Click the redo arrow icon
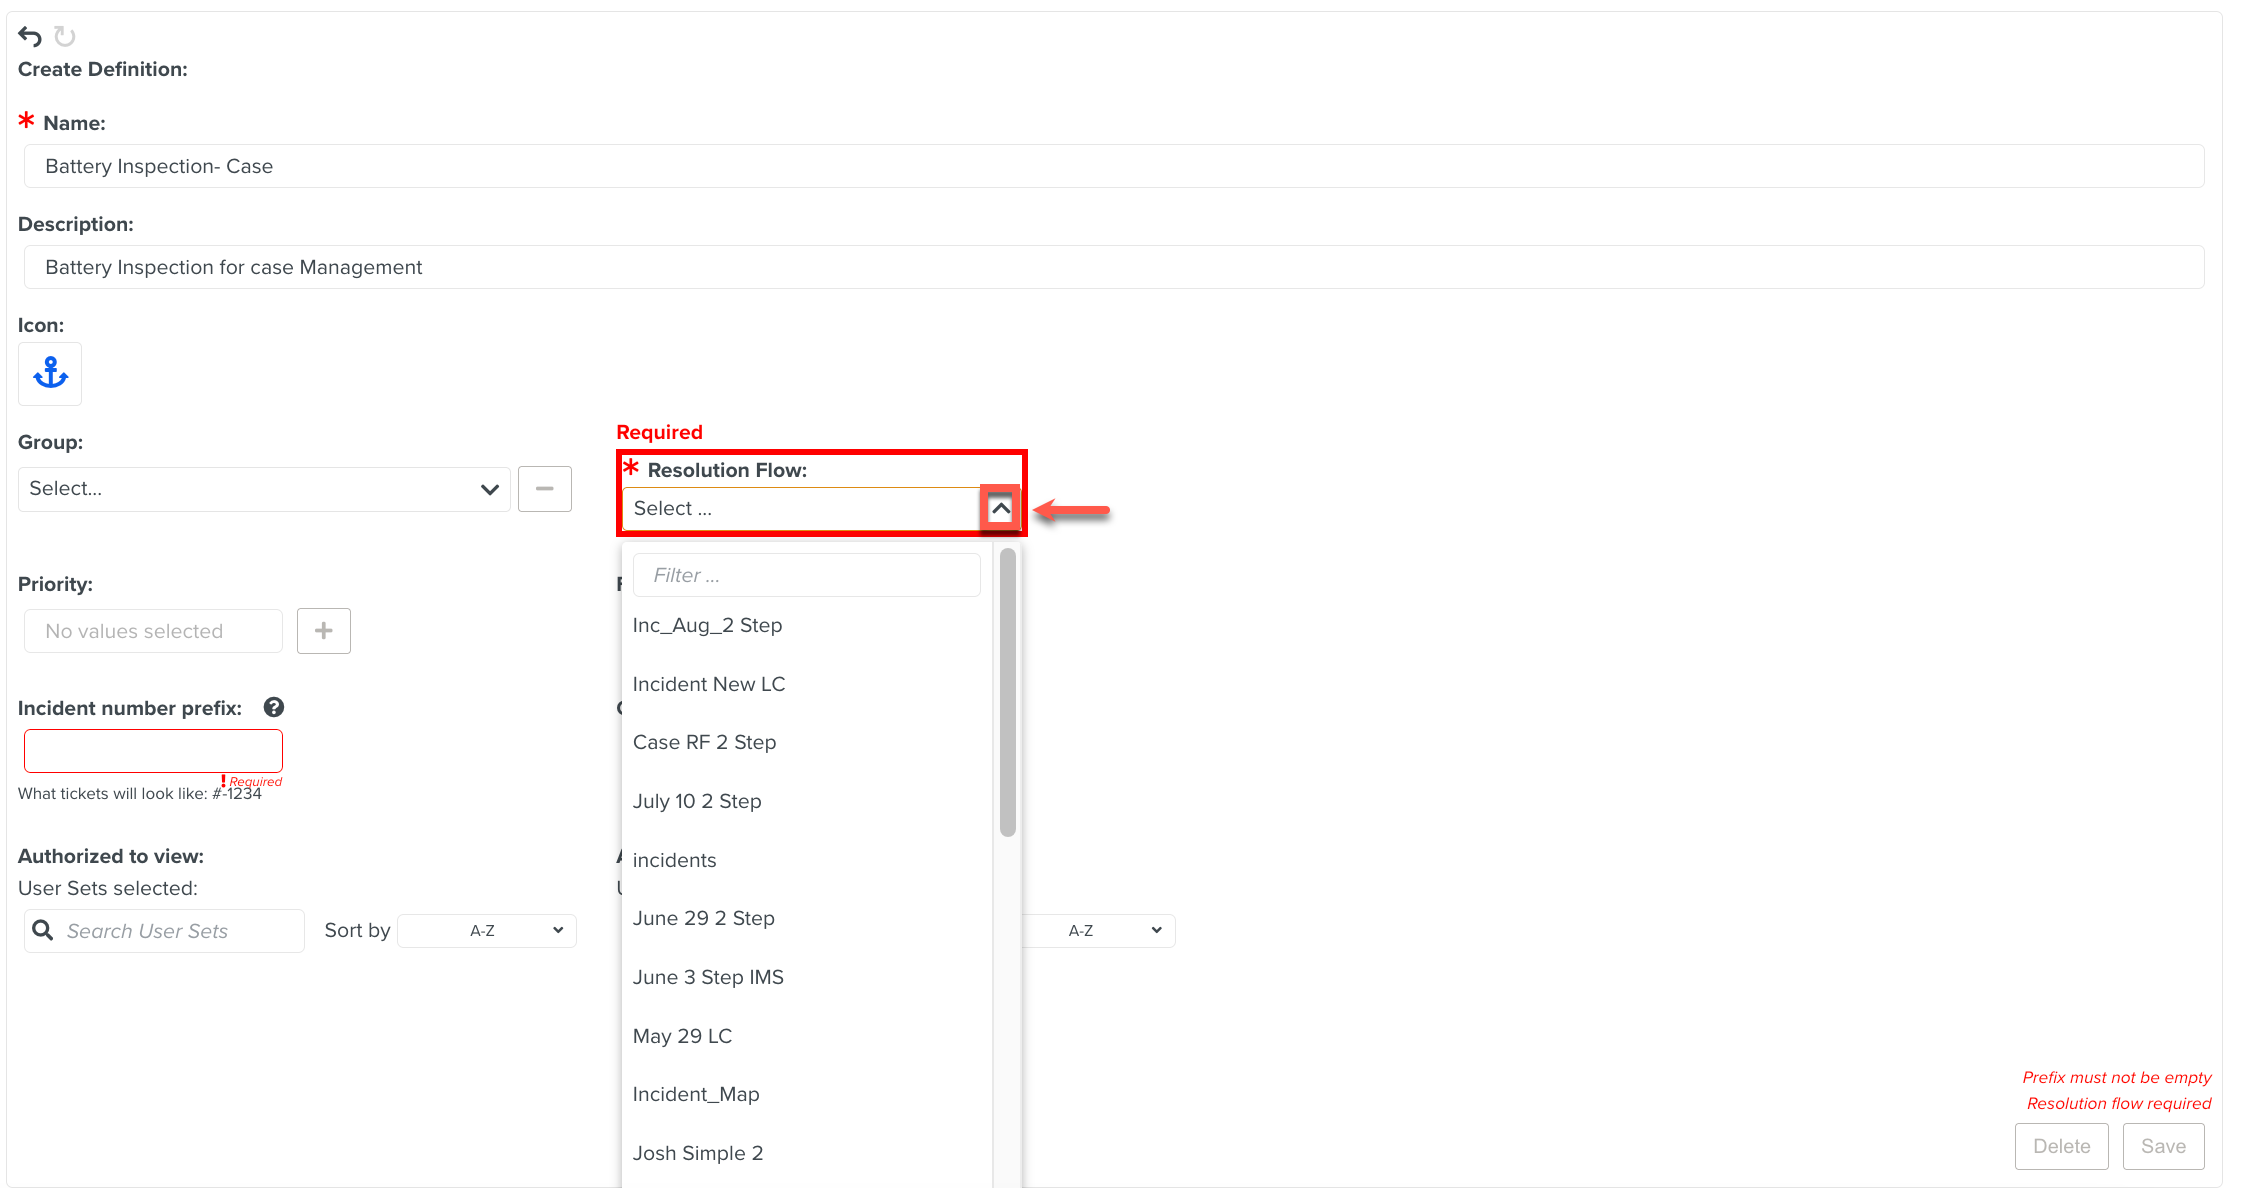 tap(65, 37)
